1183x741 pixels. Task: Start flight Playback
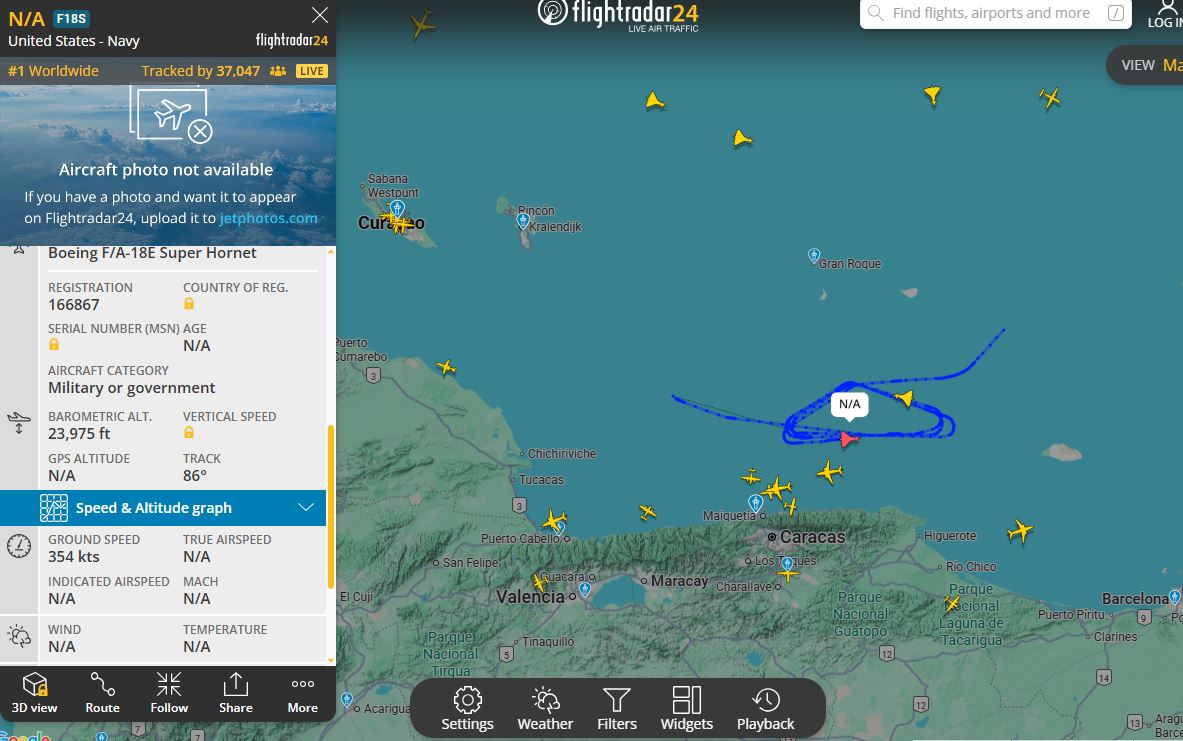[x=765, y=709]
